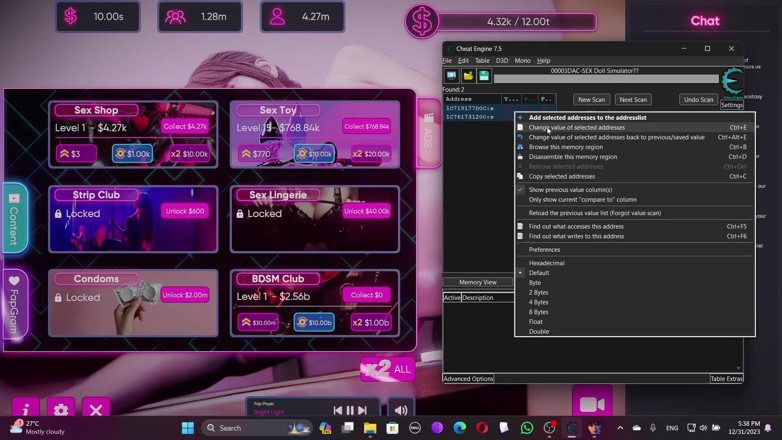Pause the music player
Image resolution: width=782 pixels, height=440 pixels.
tap(350, 410)
